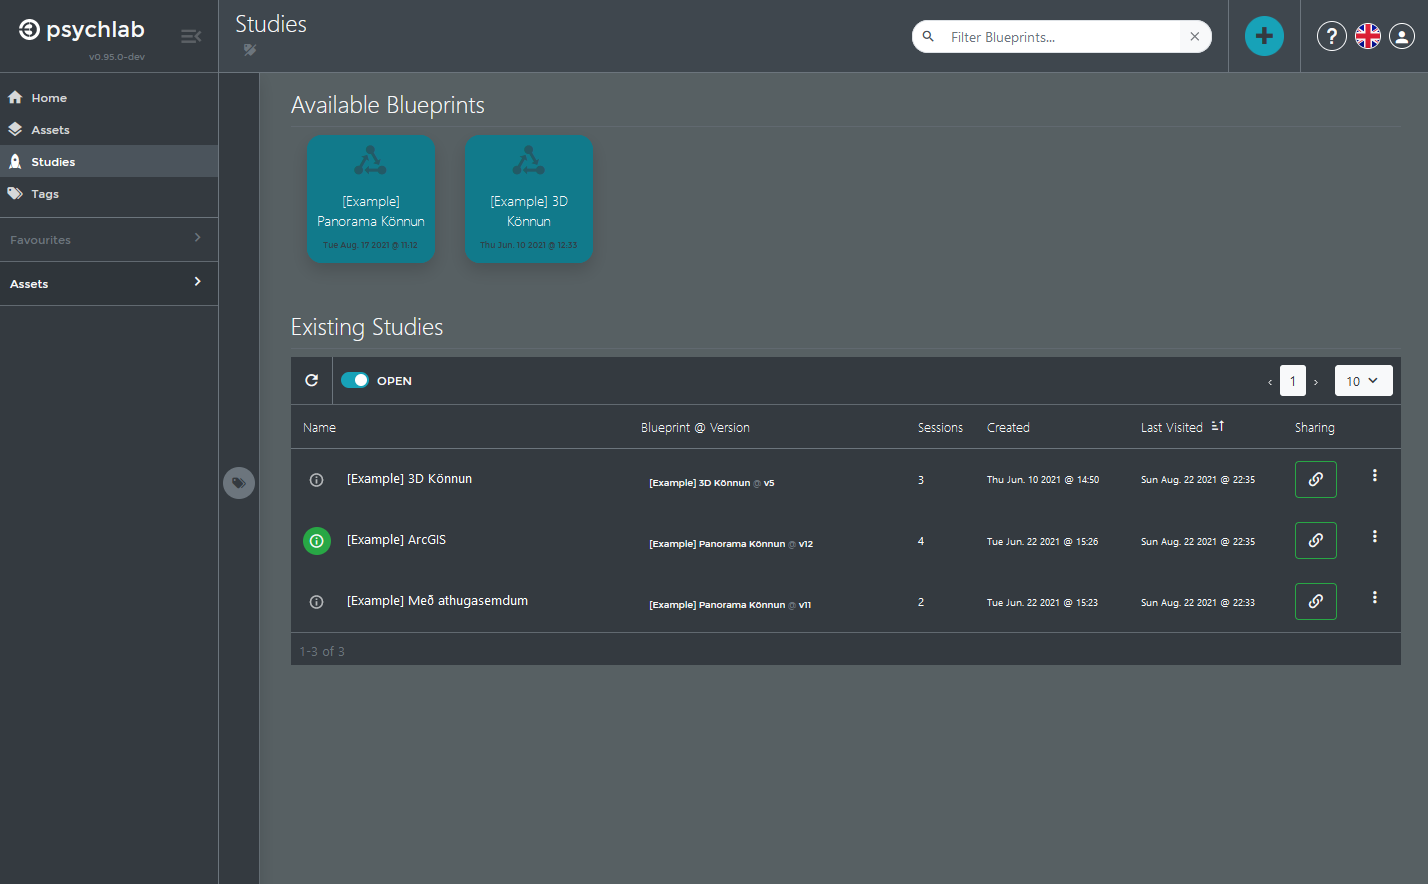
Task: Click the share link icon for ArcGIS study
Action: [1315, 540]
